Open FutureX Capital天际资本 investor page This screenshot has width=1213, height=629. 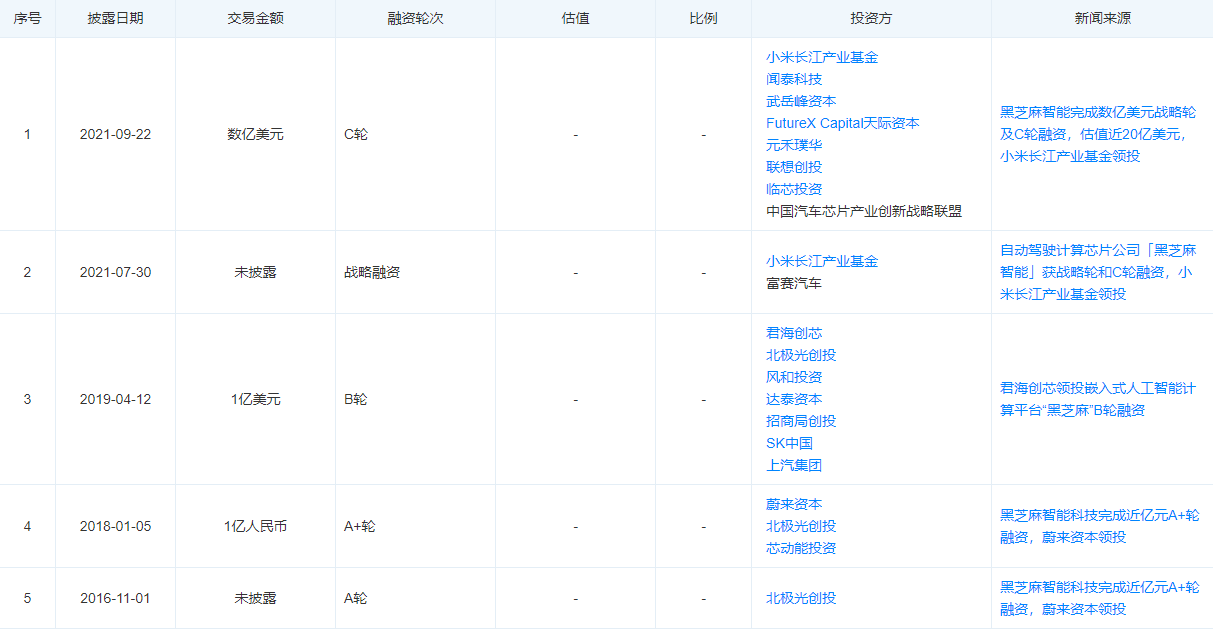click(842, 123)
